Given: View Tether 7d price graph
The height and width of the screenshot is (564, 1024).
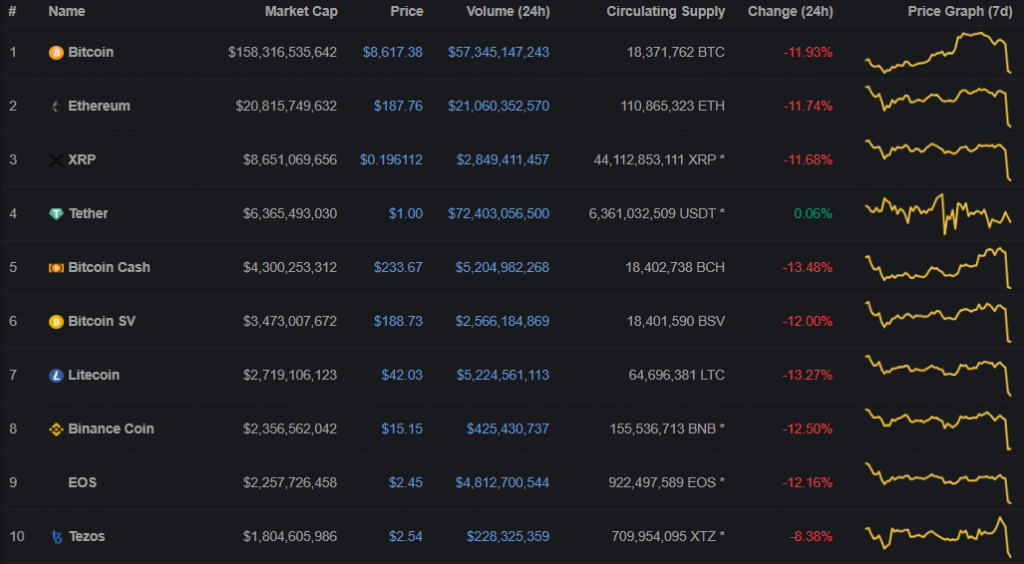Looking at the screenshot, I should tap(937, 214).
